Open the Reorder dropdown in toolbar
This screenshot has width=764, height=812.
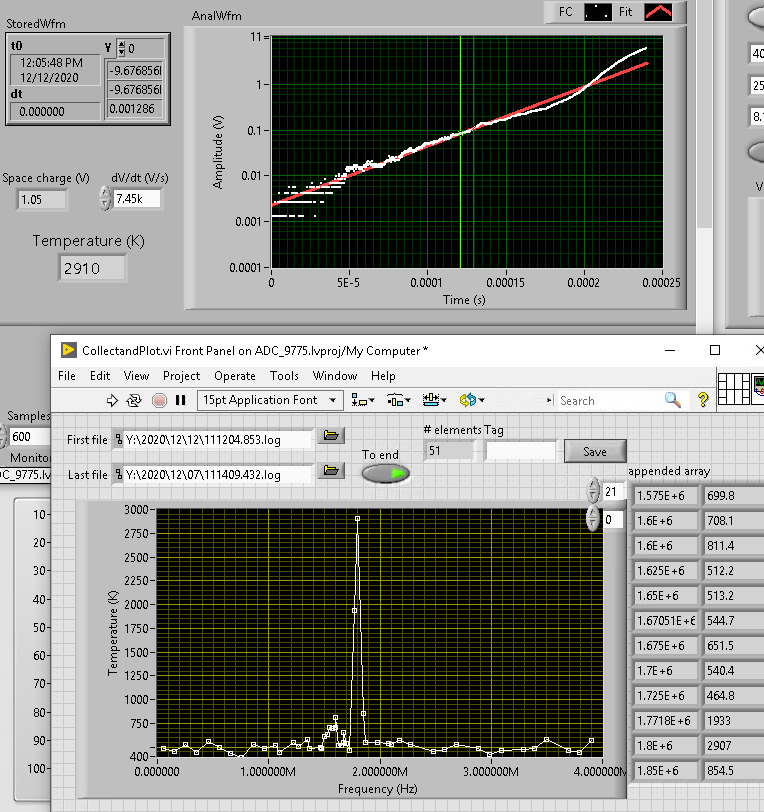pyautogui.click(x=470, y=400)
